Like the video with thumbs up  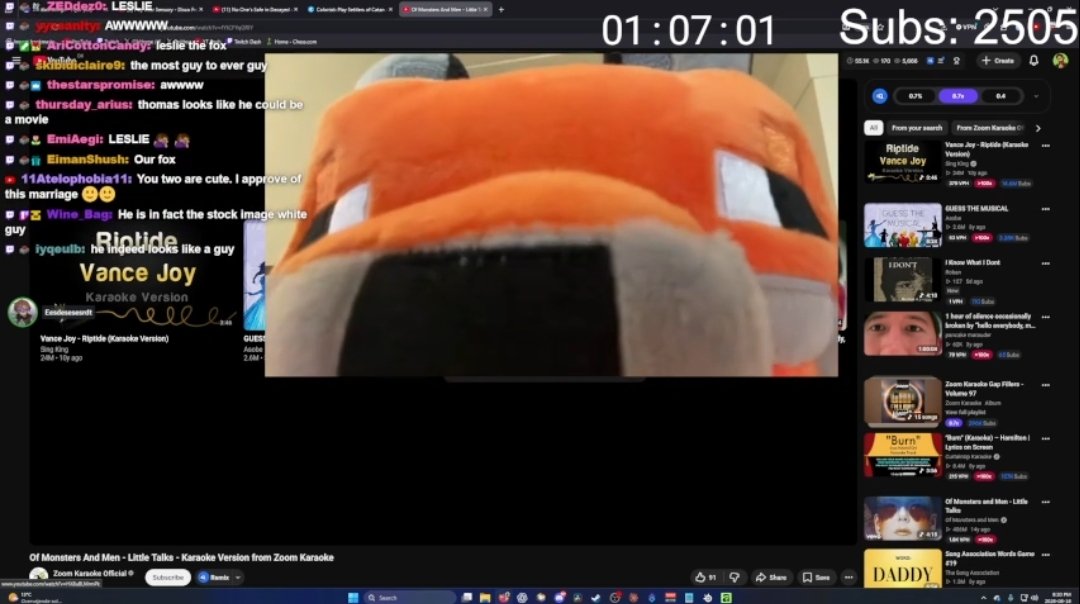coord(706,577)
